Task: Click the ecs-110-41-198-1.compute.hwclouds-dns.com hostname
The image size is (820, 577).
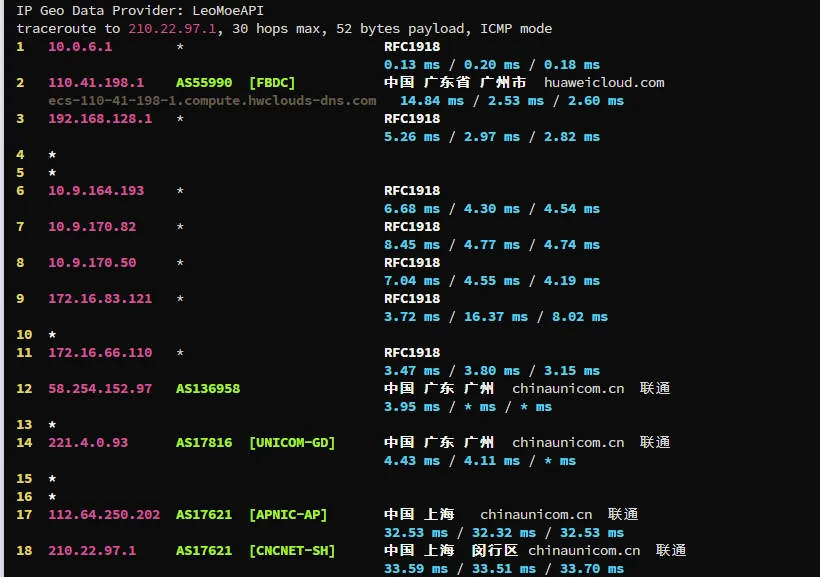Action: pos(212,100)
